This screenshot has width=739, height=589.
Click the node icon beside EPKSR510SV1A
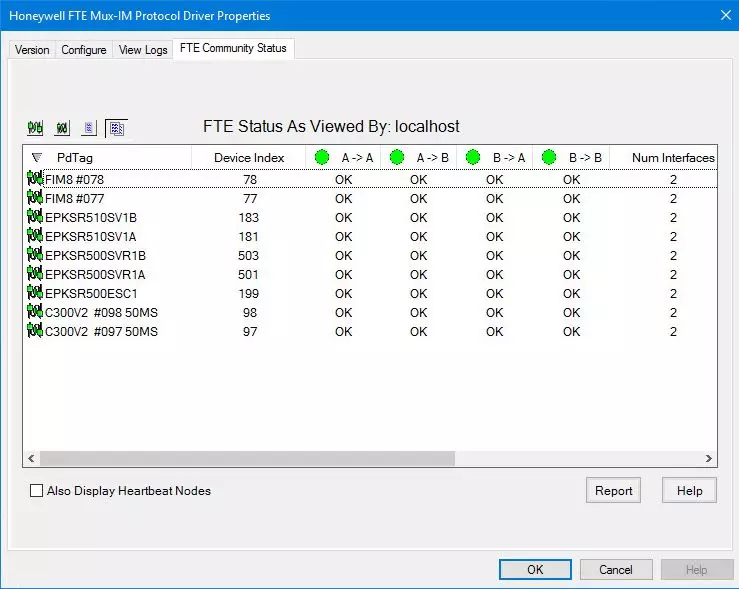click(35, 236)
